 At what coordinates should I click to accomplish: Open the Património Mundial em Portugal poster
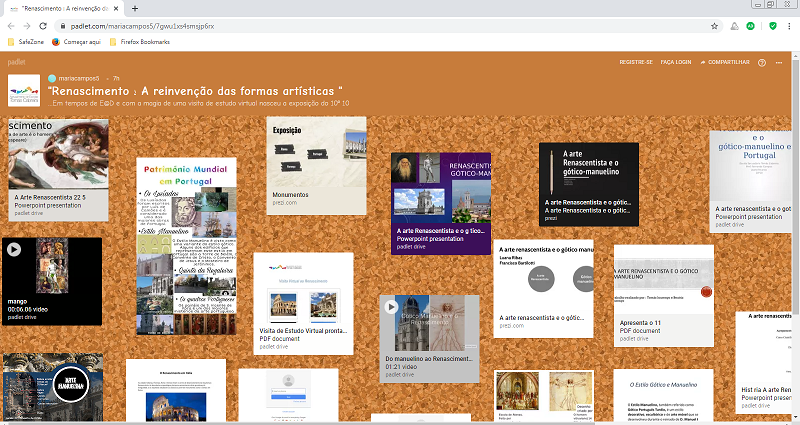tap(186, 246)
